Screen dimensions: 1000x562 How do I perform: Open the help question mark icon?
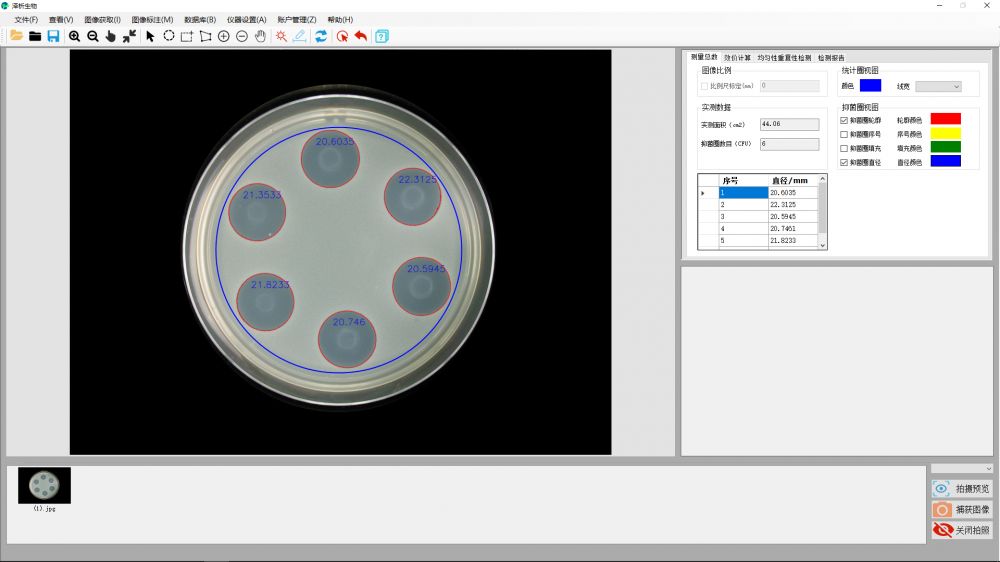(x=381, y=36)
